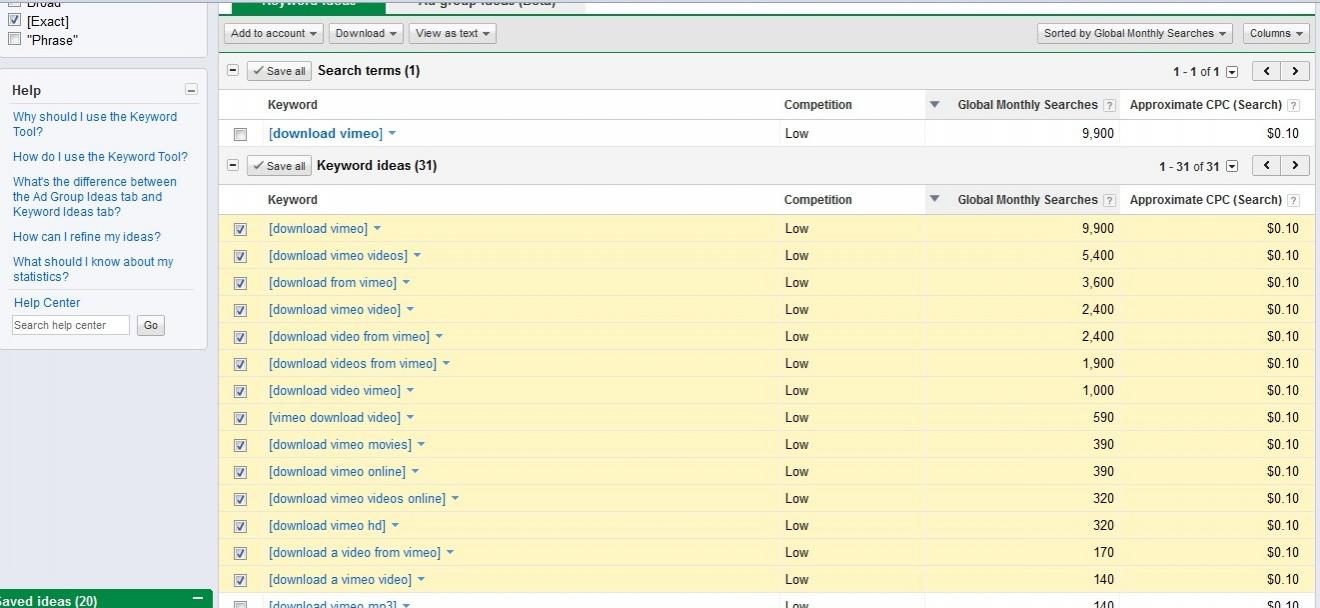Collapse the Search terms section

233,70
